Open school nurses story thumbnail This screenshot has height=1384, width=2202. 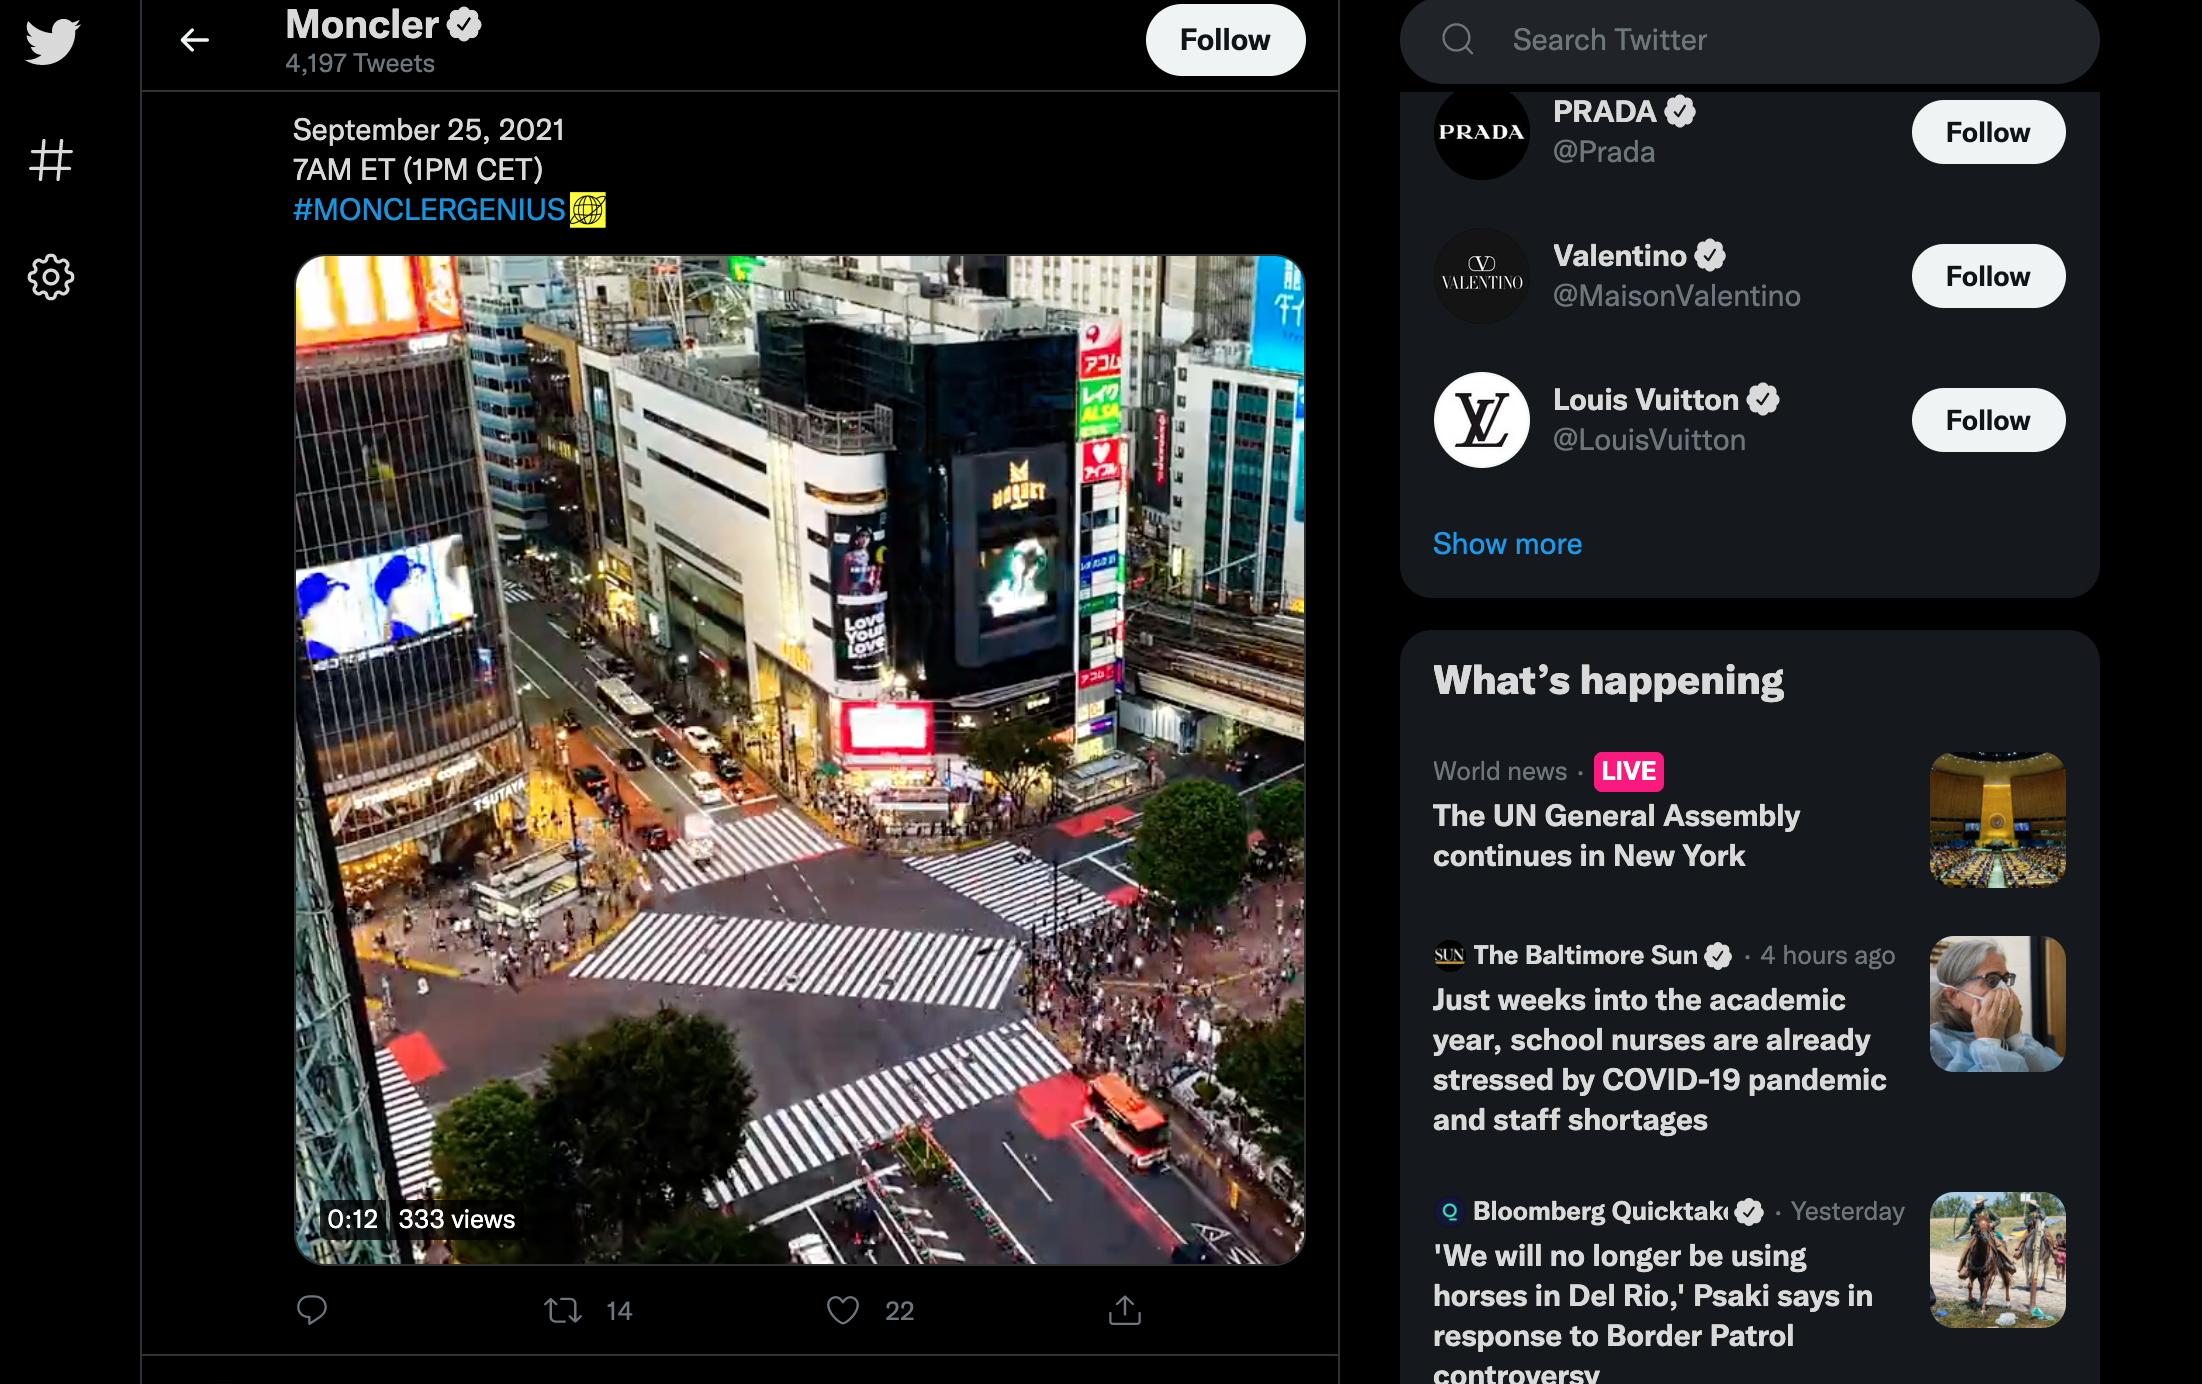pos(1997,1004)
